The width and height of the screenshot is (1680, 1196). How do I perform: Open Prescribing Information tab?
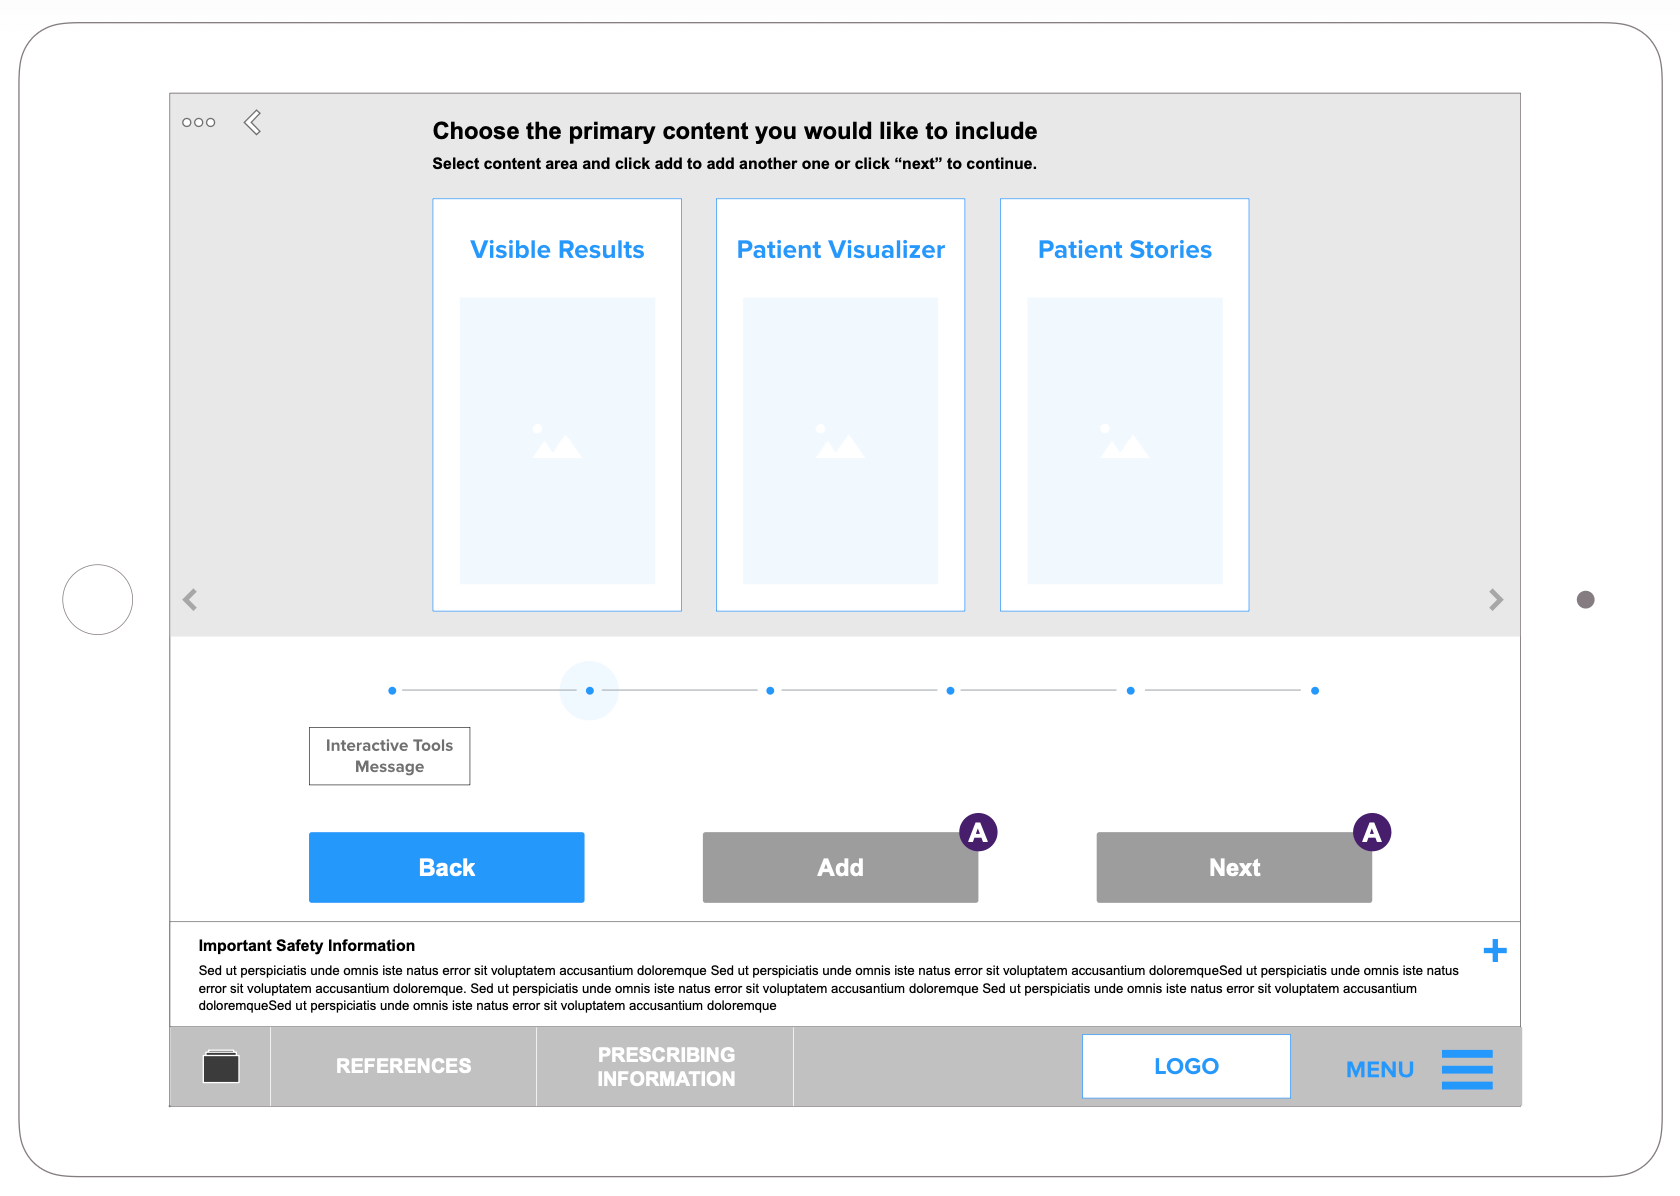665,1067
